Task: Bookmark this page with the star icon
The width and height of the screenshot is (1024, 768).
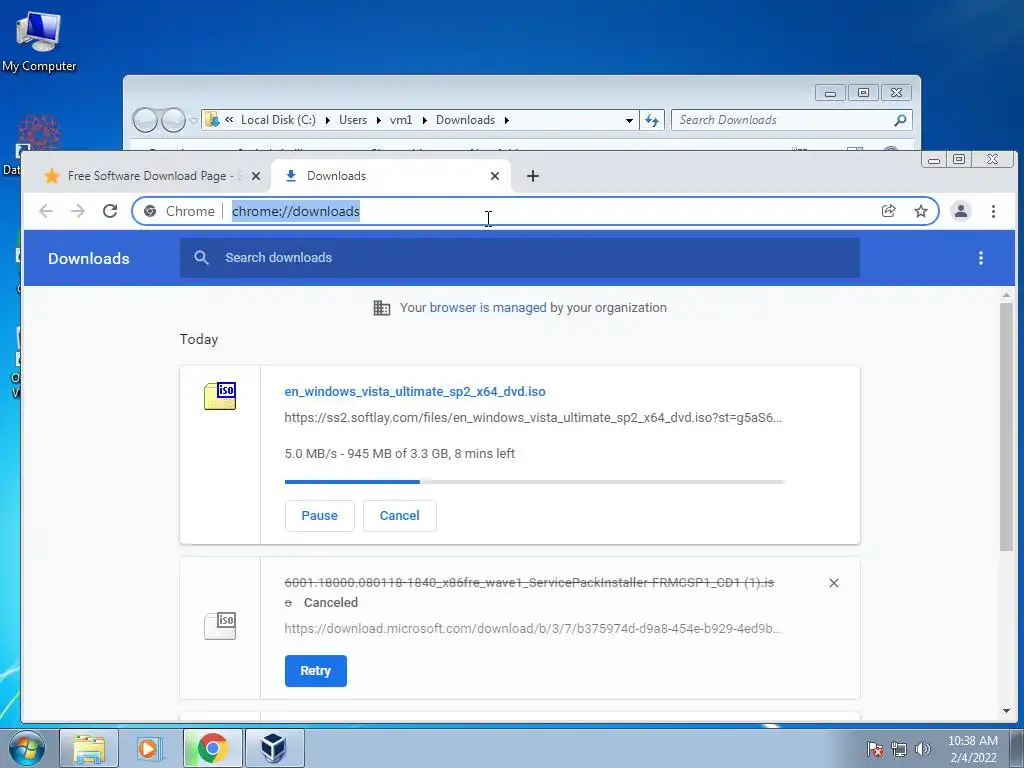Action: pos(921,211)
